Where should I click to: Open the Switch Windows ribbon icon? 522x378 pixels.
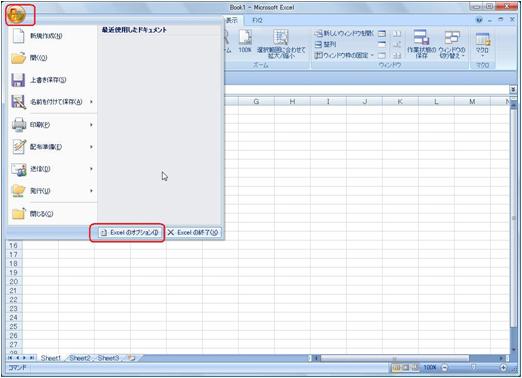[452, 44]
